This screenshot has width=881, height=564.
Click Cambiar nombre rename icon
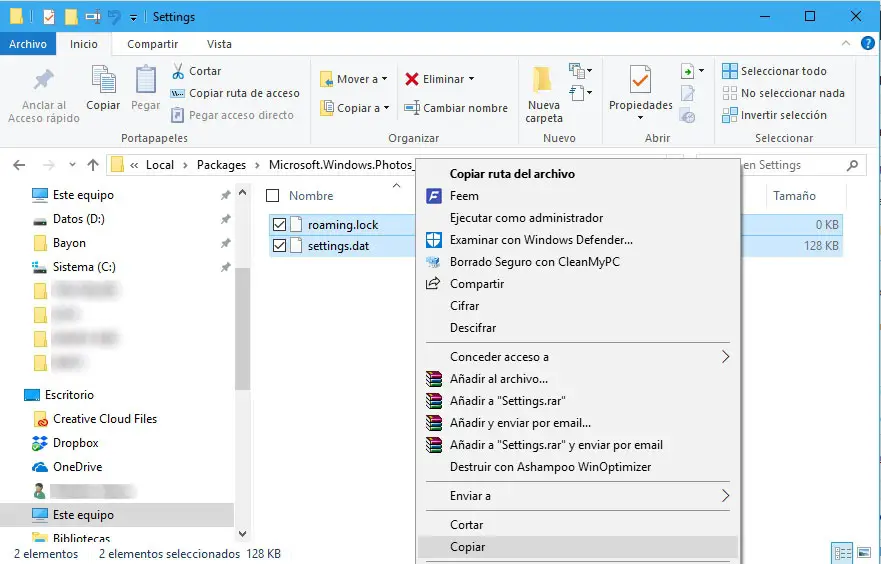point(412,108)
